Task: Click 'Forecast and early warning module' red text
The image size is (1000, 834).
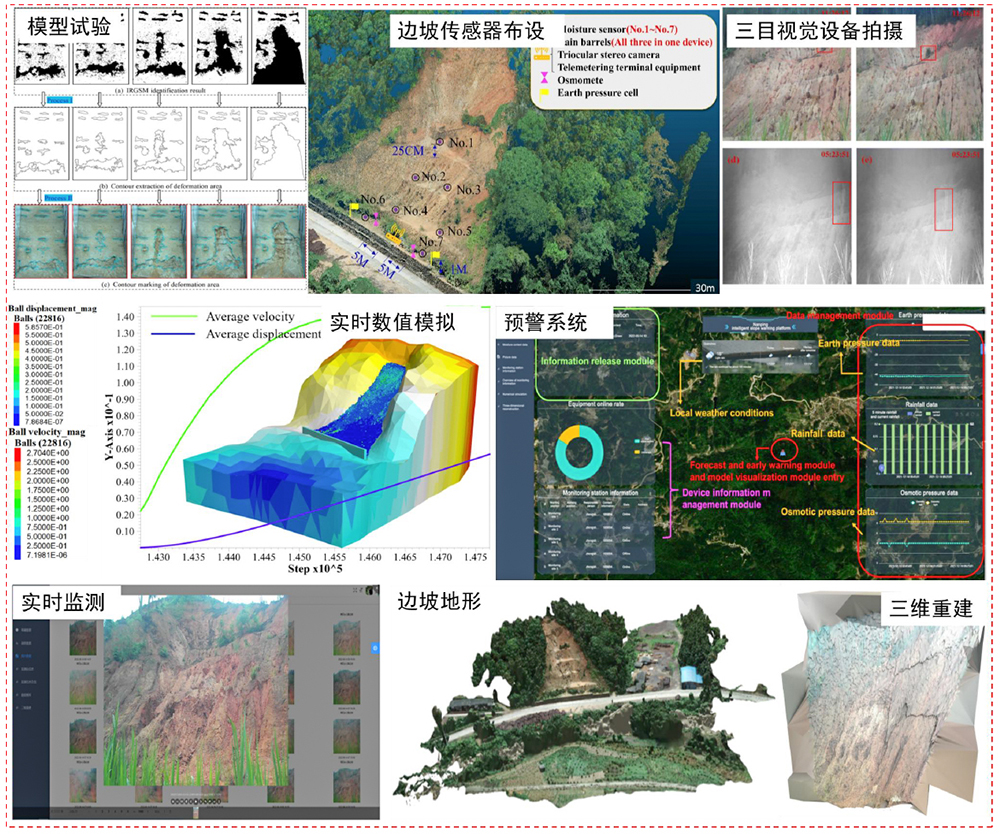Action: (x=763, y=465)
